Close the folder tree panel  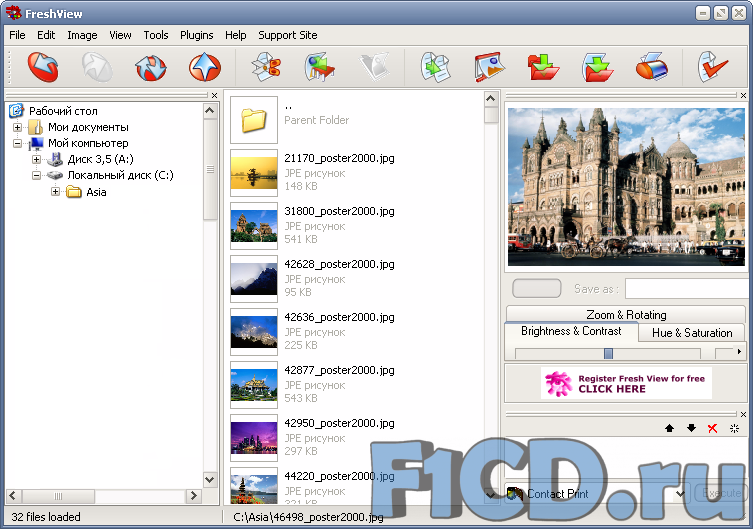pyautogui.click(x=215, y=96)
